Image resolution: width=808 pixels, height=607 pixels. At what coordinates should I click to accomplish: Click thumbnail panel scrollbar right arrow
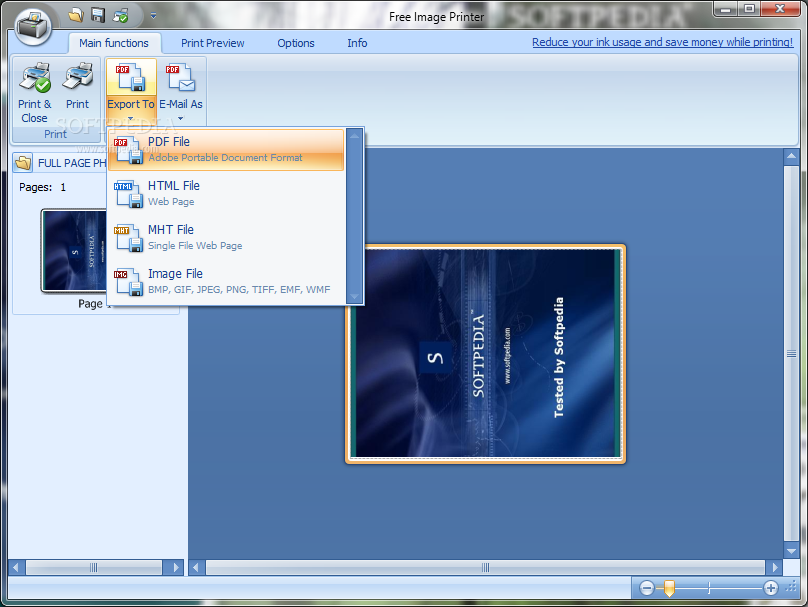coord(175,568)
